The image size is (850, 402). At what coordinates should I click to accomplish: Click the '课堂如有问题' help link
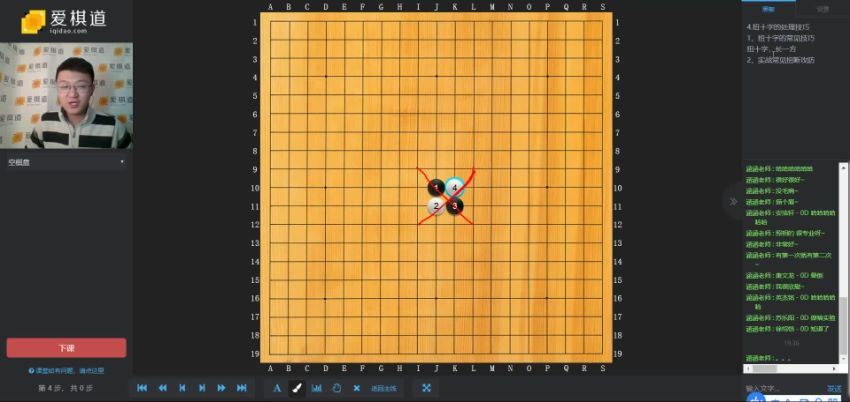point(66,371)
